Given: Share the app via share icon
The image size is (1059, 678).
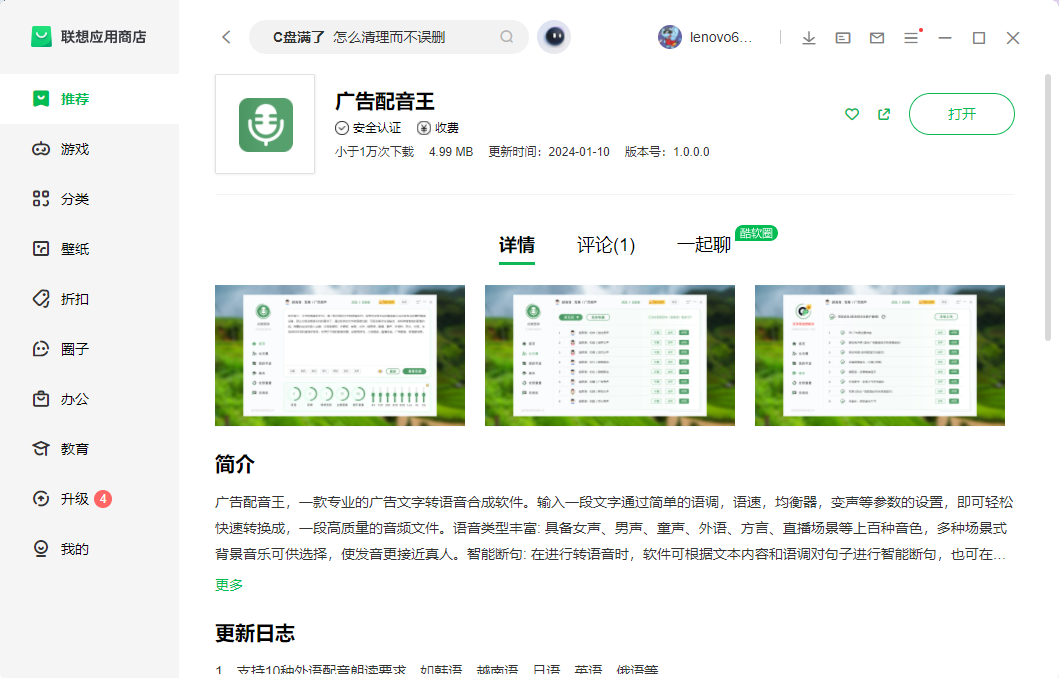Looking at the screenshot, I should (x=883, y=114).
